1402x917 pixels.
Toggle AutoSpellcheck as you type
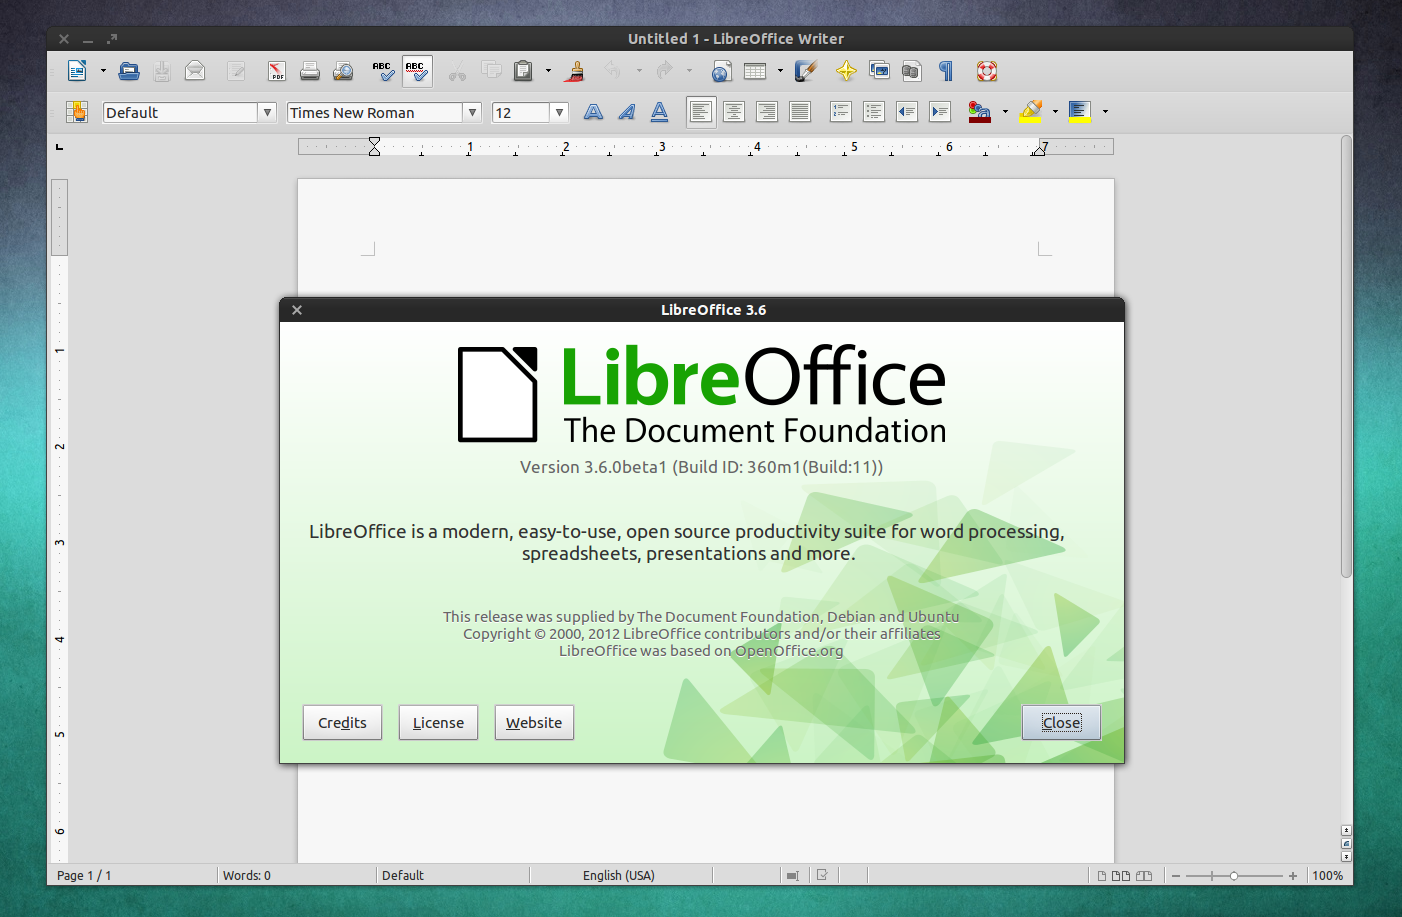[x=417, y=71]
